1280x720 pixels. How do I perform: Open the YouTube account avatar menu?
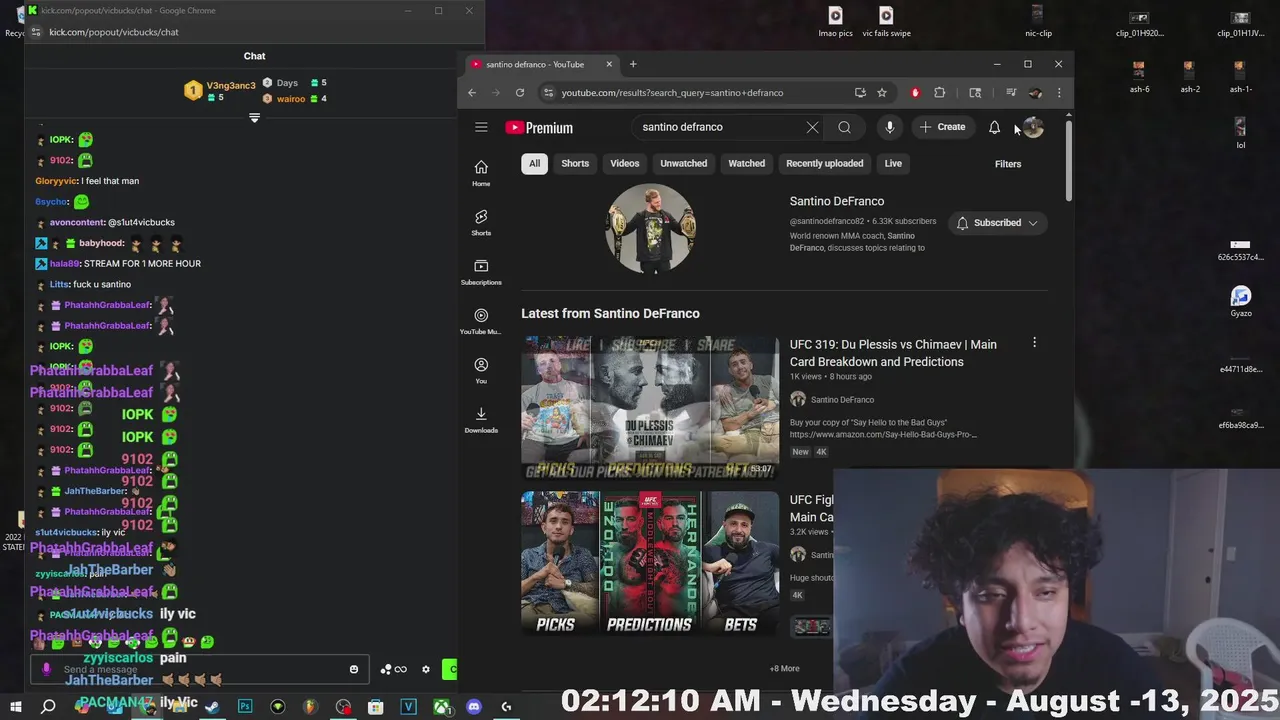tap(1033, 127)
